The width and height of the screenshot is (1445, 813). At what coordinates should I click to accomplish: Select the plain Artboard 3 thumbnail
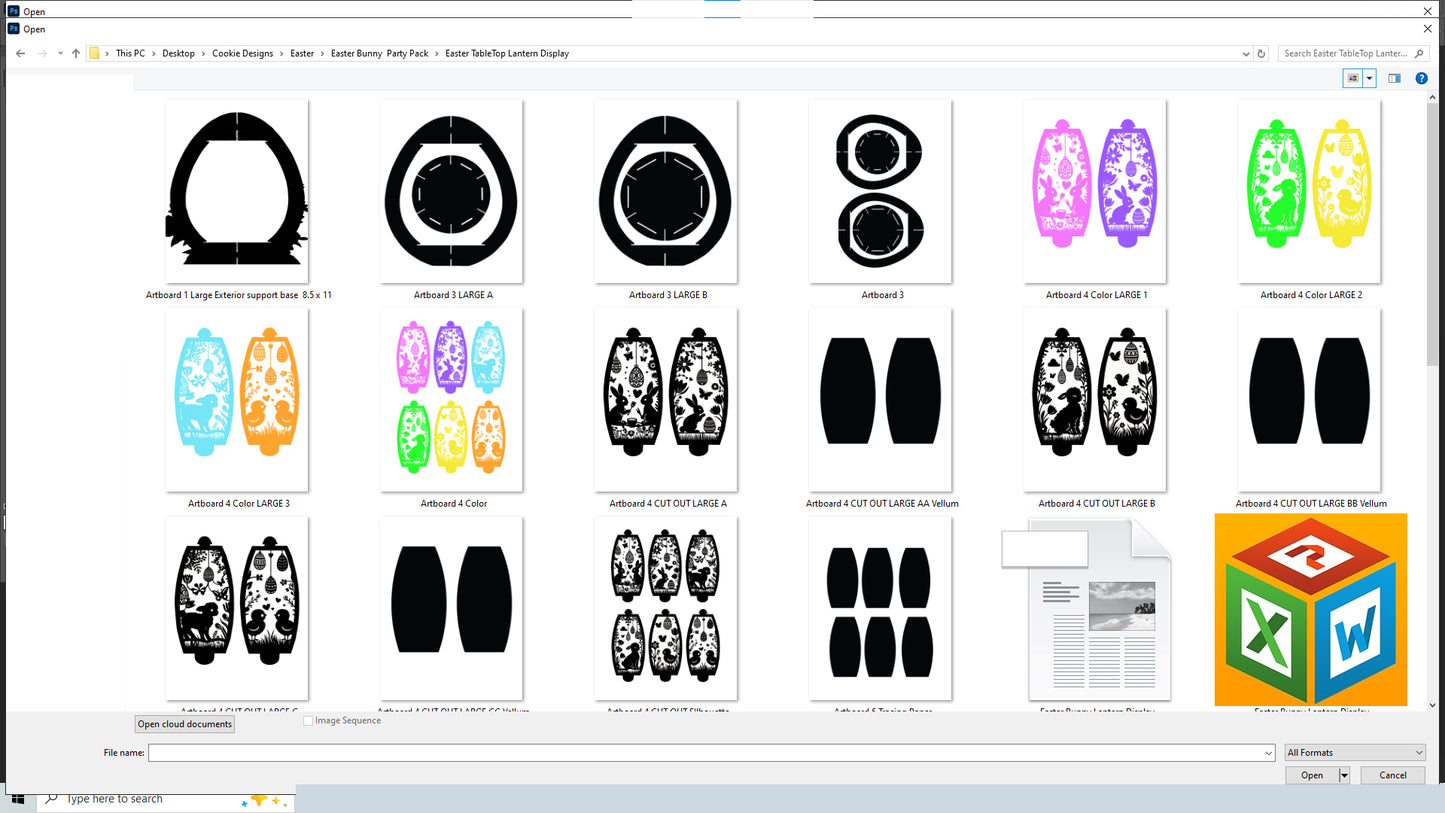[881, 191]
